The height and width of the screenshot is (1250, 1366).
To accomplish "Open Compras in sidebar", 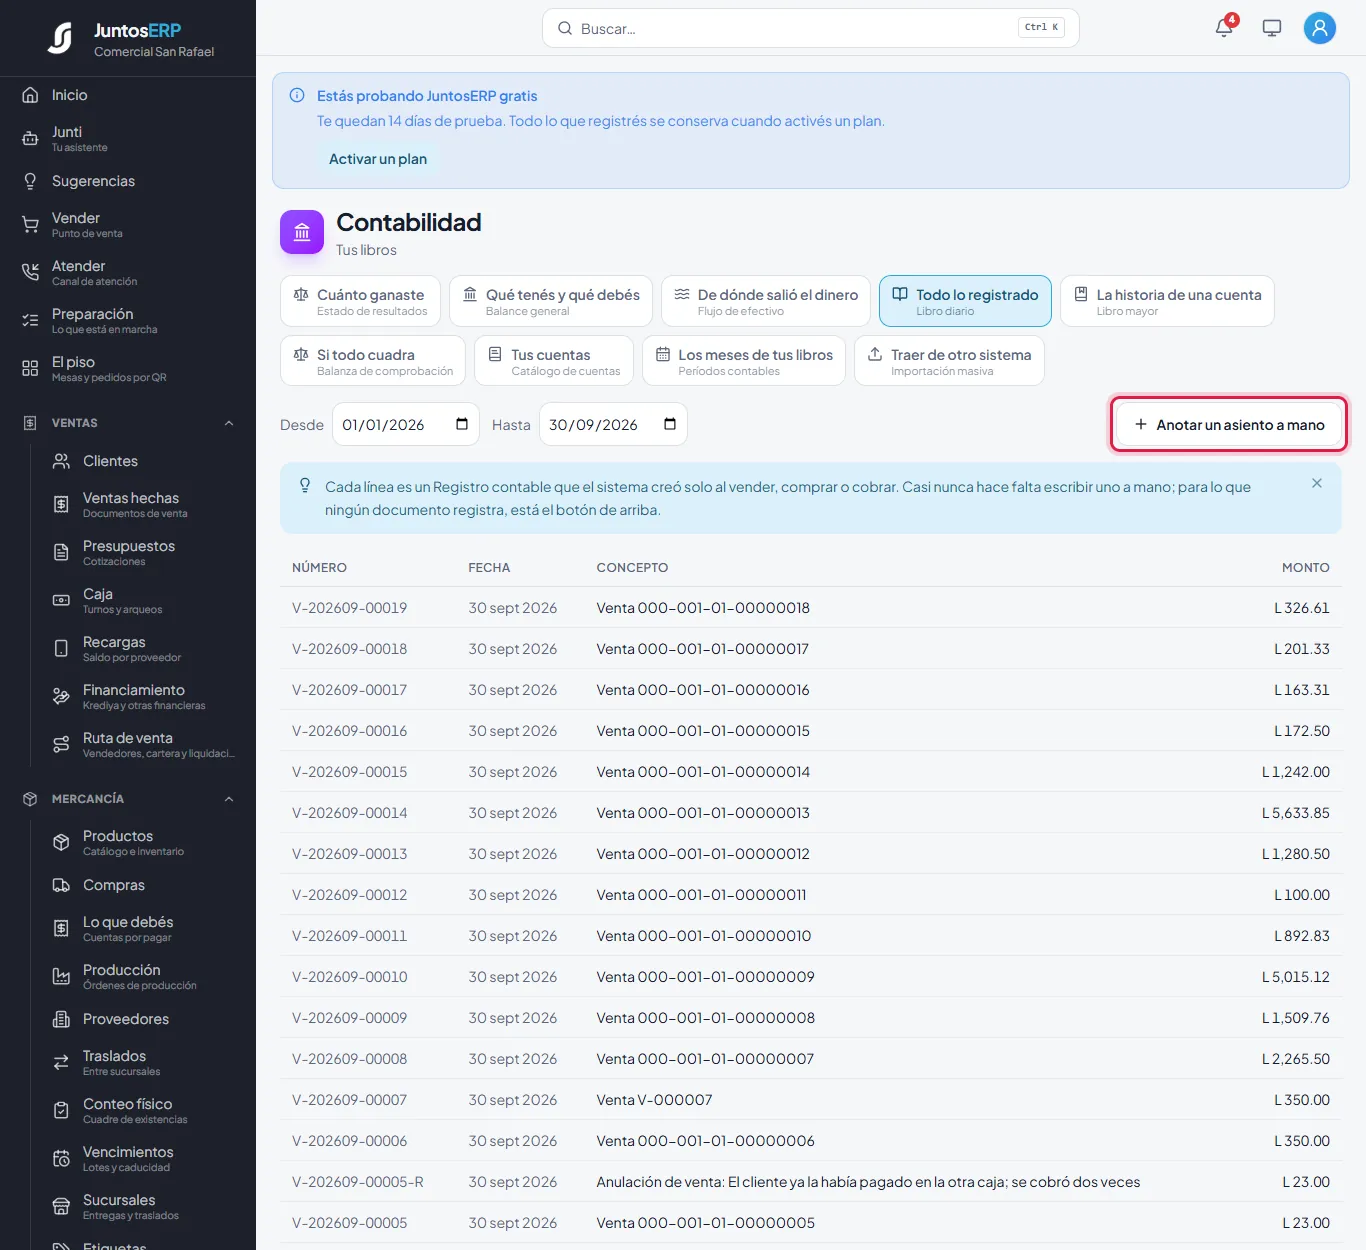I will pyautogui.click(x=143, y=885).
